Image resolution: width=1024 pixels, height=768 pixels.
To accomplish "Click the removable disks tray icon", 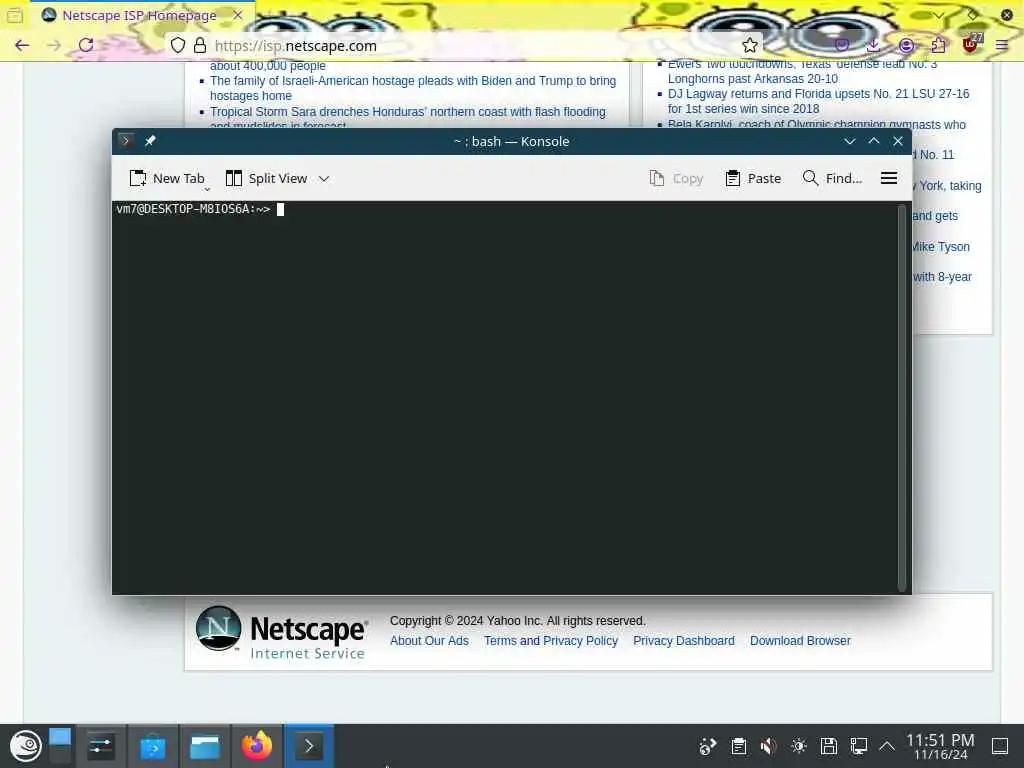I will point(829,746).
